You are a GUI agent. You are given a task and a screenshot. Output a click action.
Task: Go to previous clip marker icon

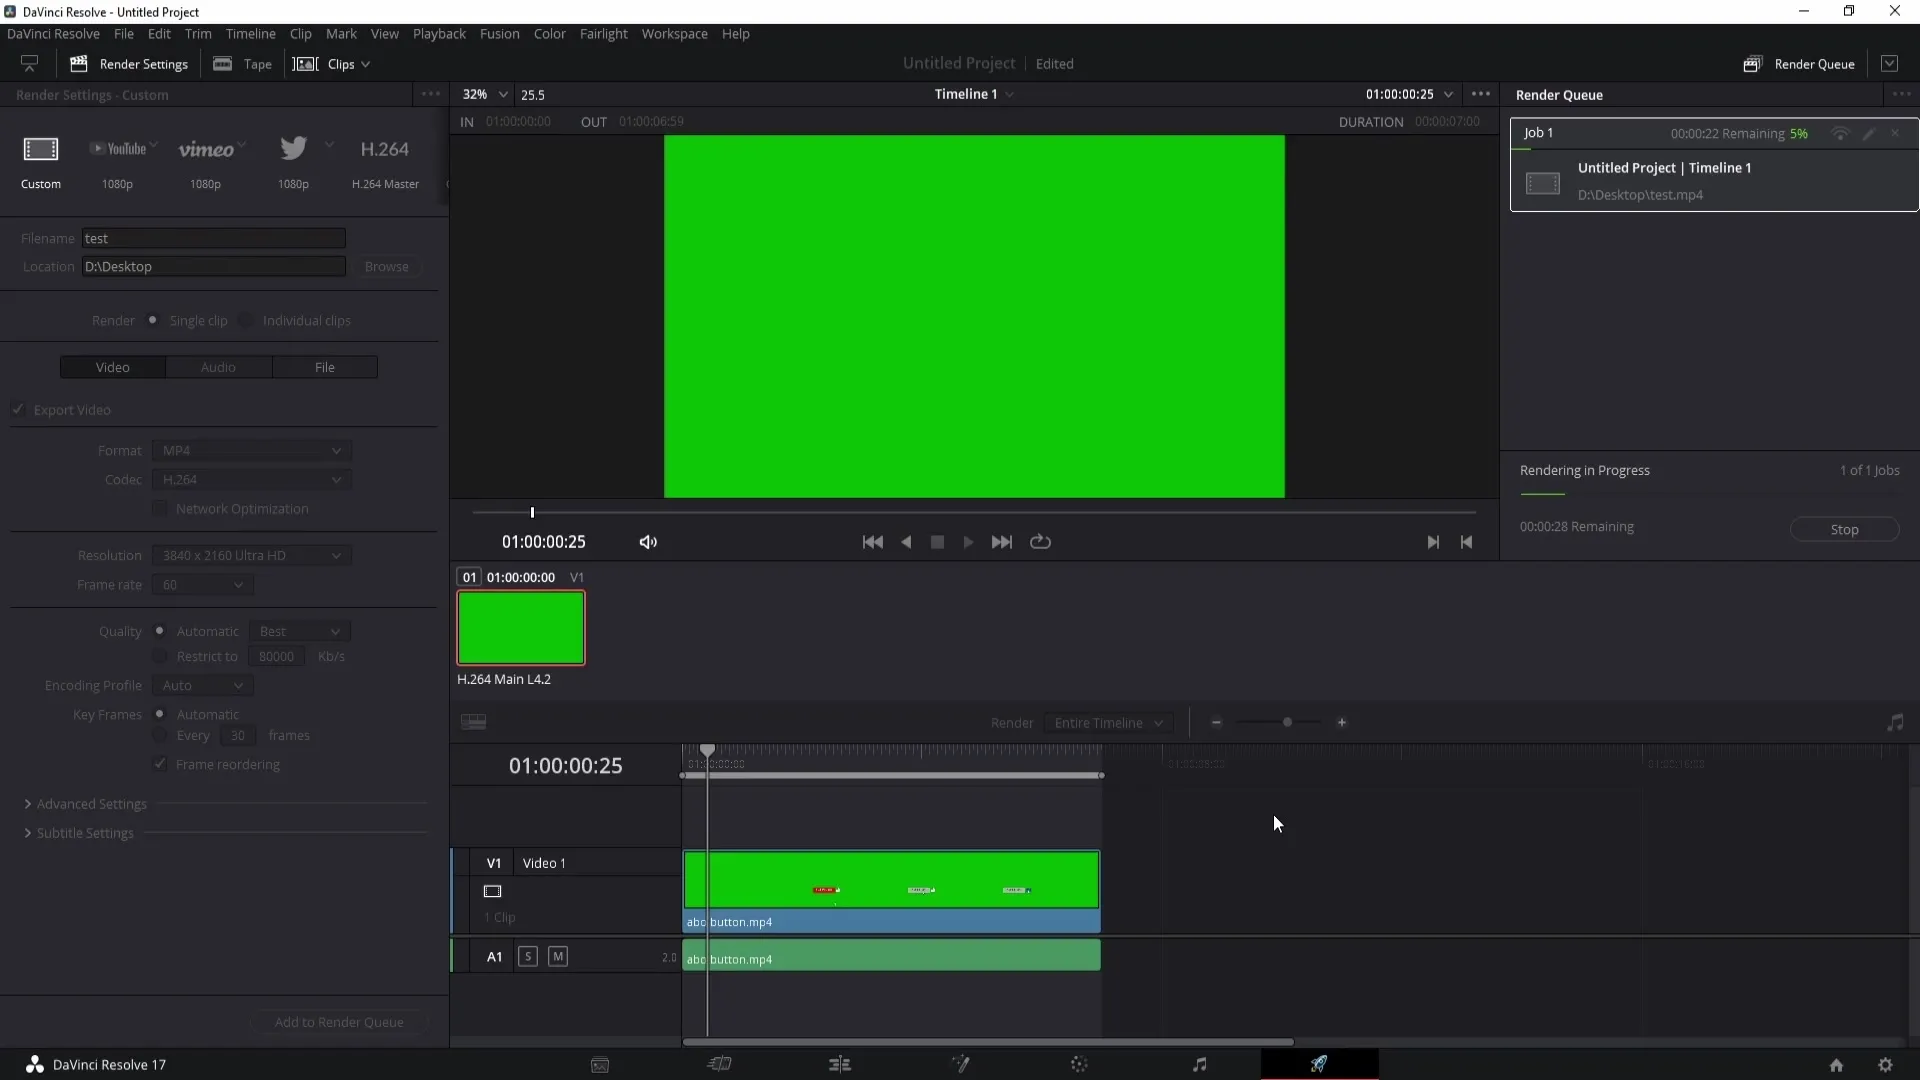(x=1466, y=542)
